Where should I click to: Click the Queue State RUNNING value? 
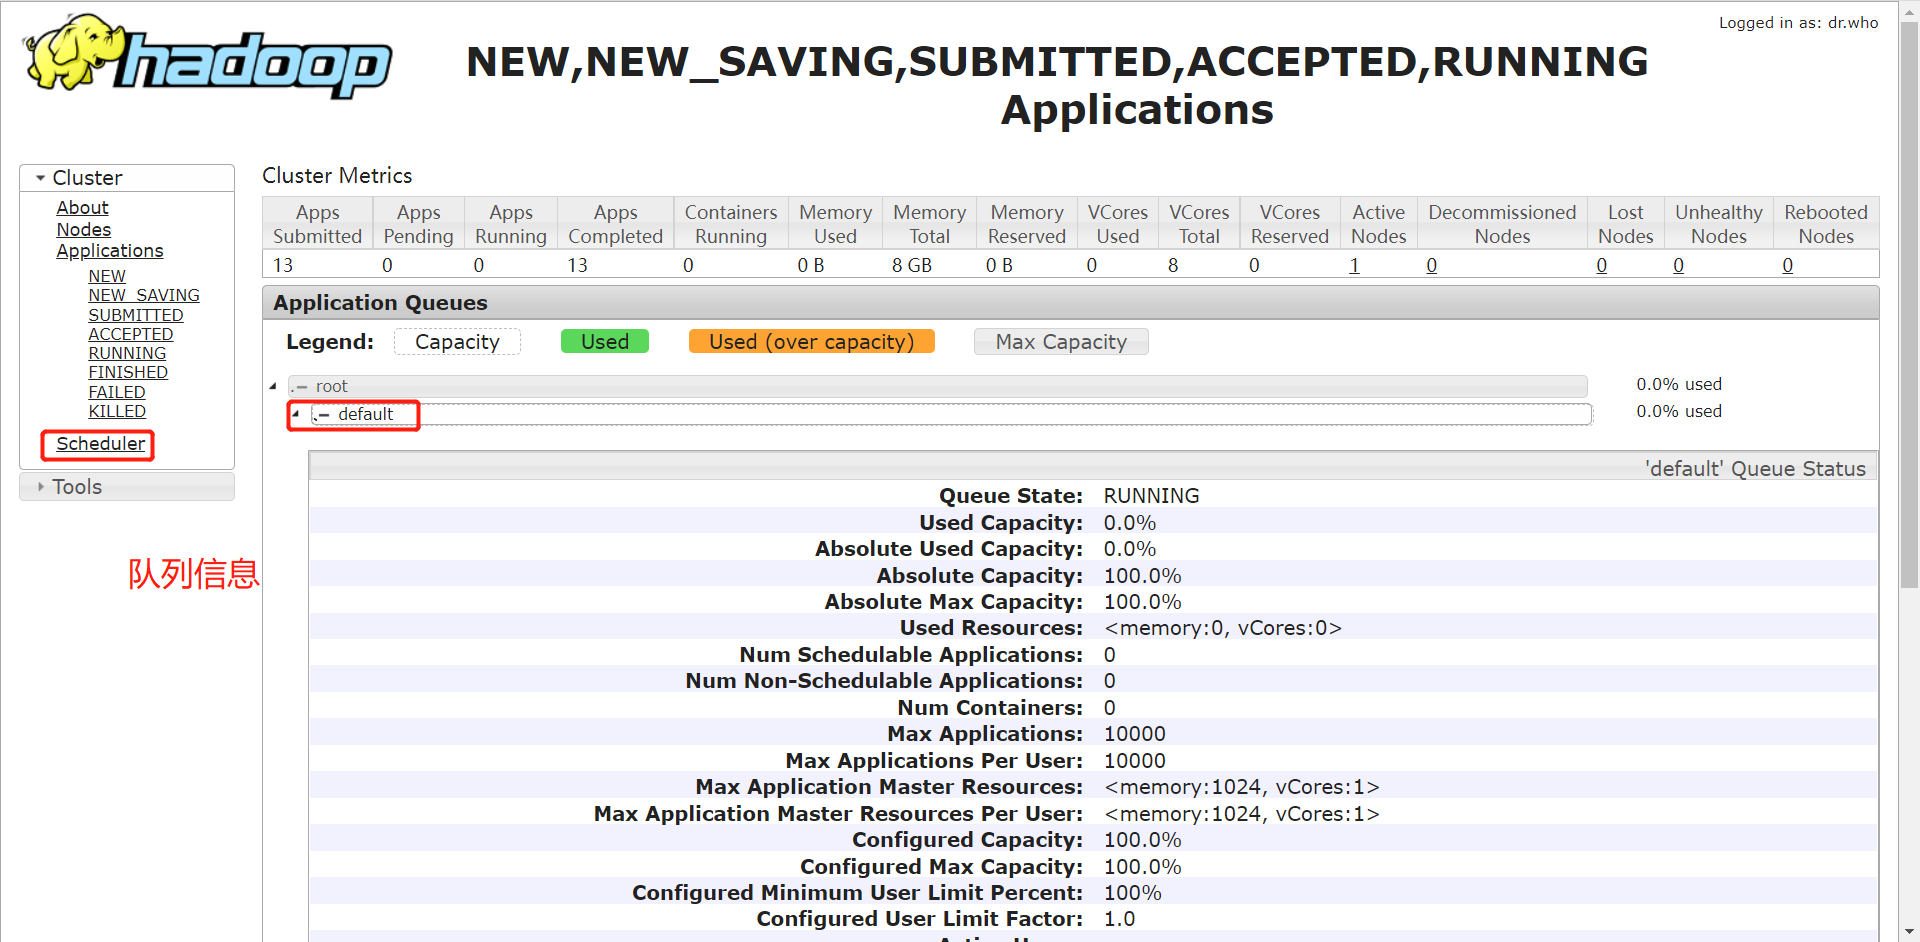pyautogui.click(x=1151, y=496)
